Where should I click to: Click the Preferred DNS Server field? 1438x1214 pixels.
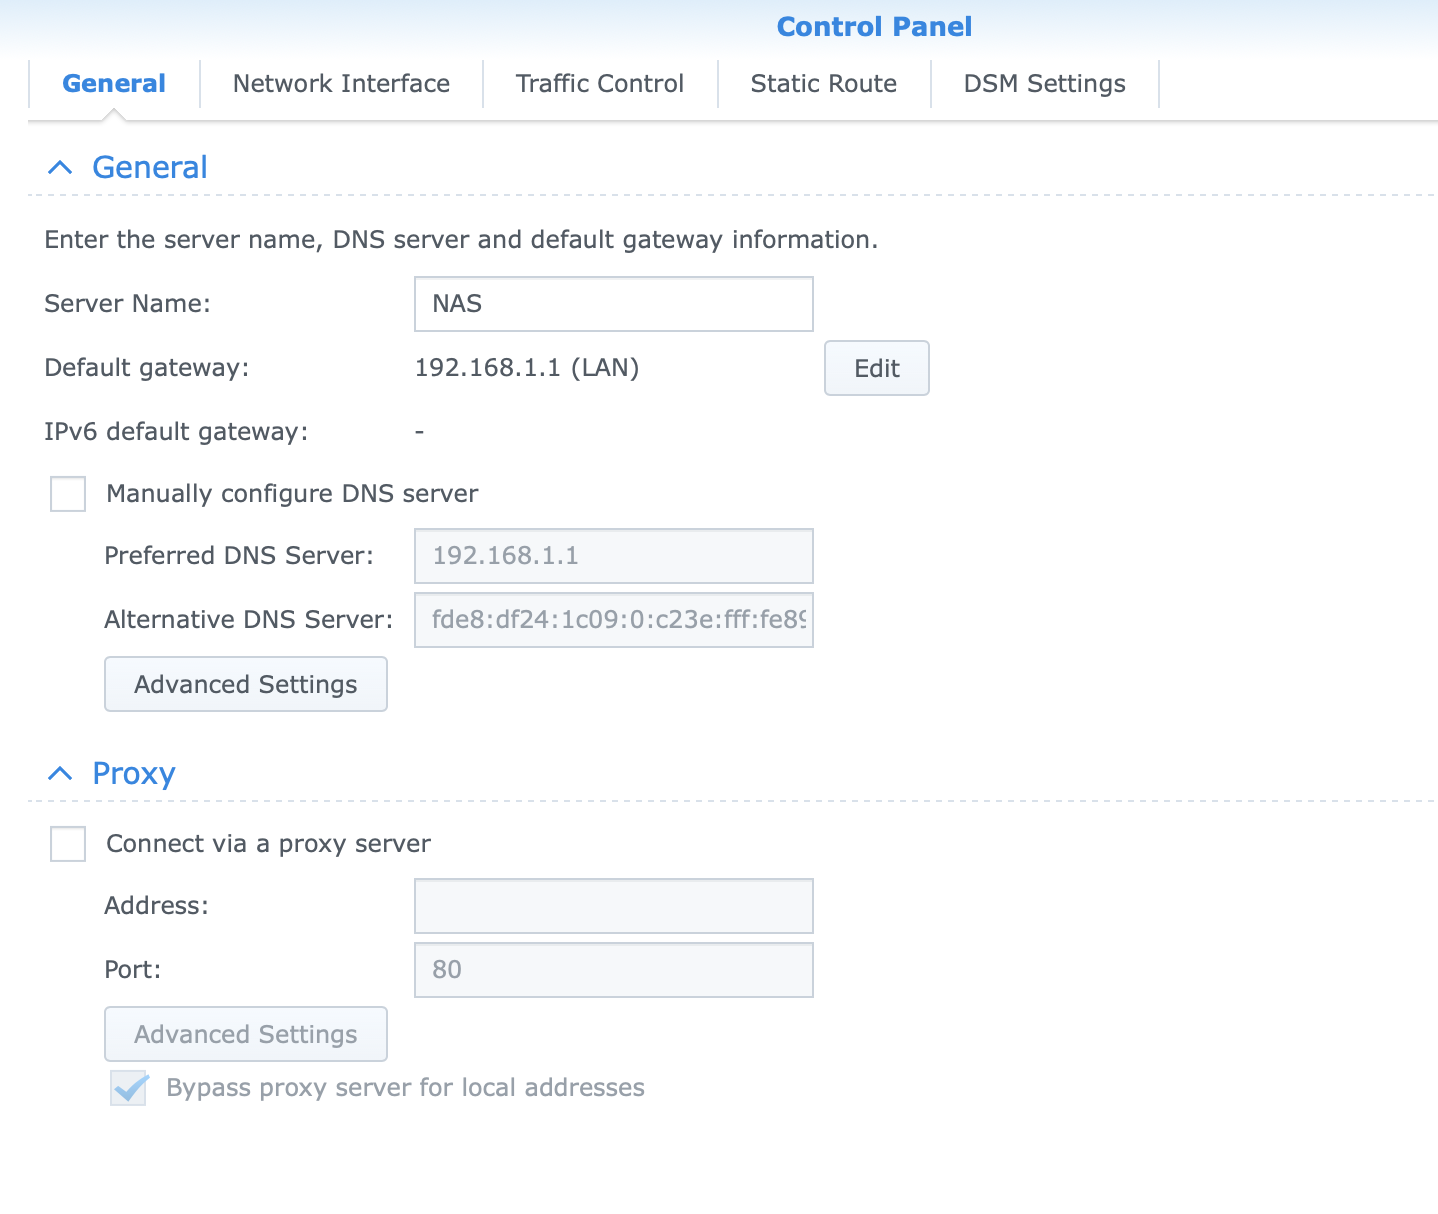tap(613, 556)
